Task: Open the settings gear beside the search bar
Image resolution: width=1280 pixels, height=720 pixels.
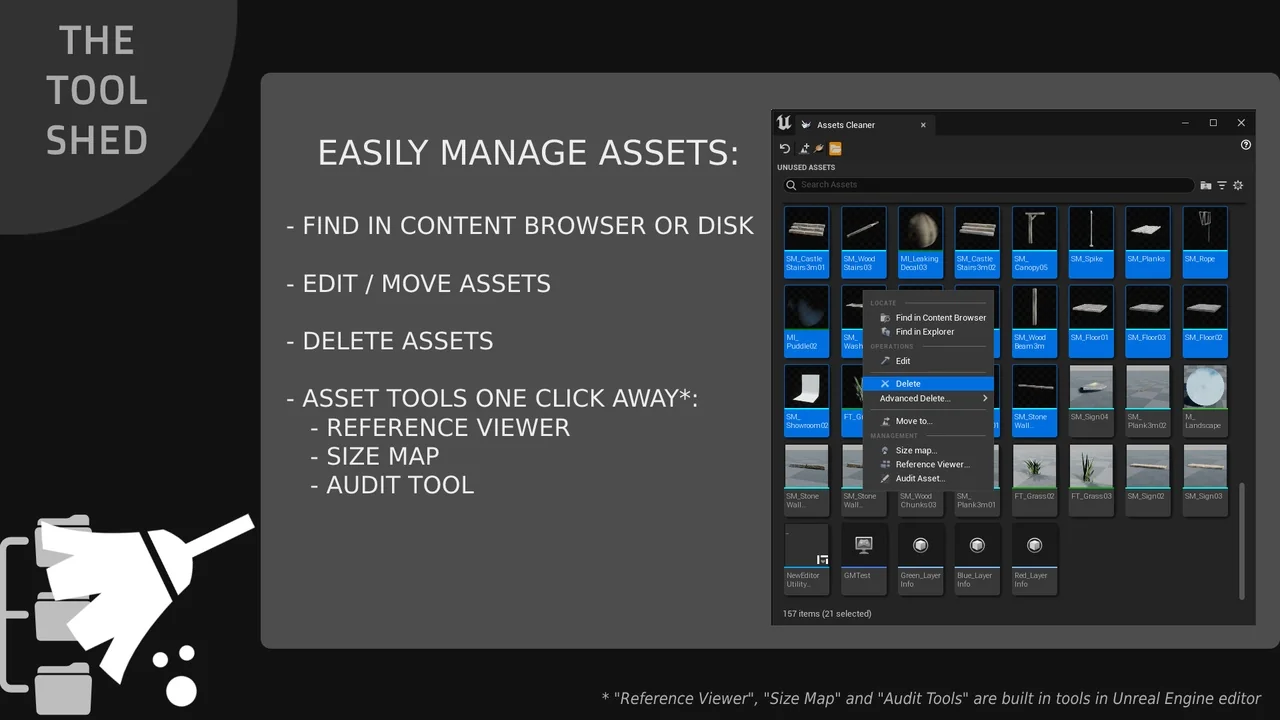Action: pos(1238,185)
